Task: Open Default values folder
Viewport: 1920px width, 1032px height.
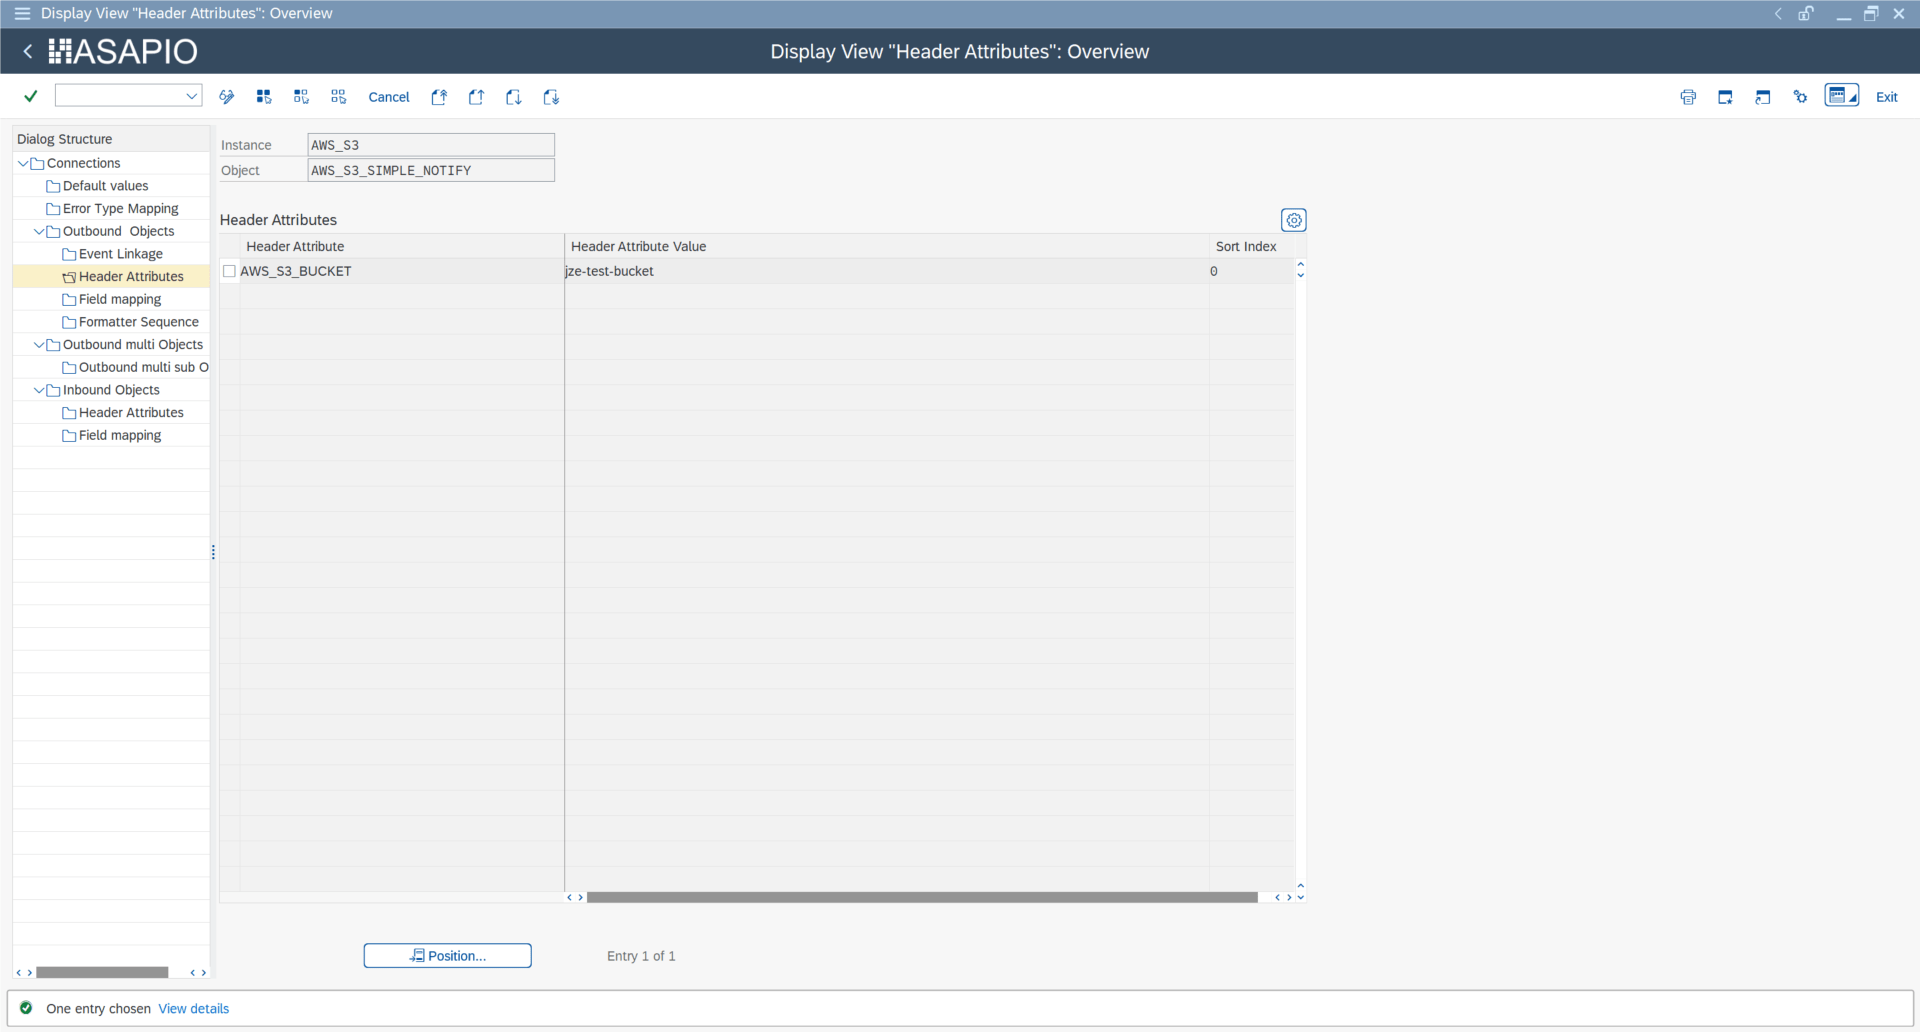Action: point(105,186)
